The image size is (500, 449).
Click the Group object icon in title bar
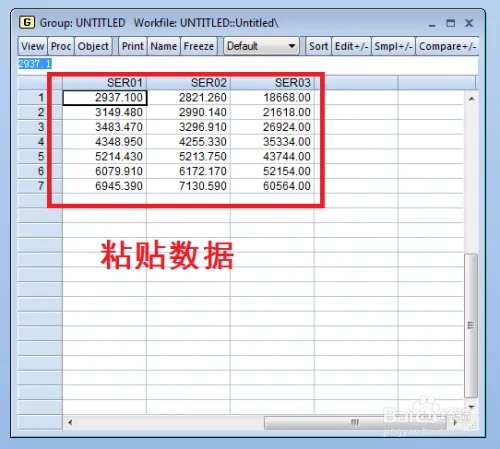[x=27, y=23]
